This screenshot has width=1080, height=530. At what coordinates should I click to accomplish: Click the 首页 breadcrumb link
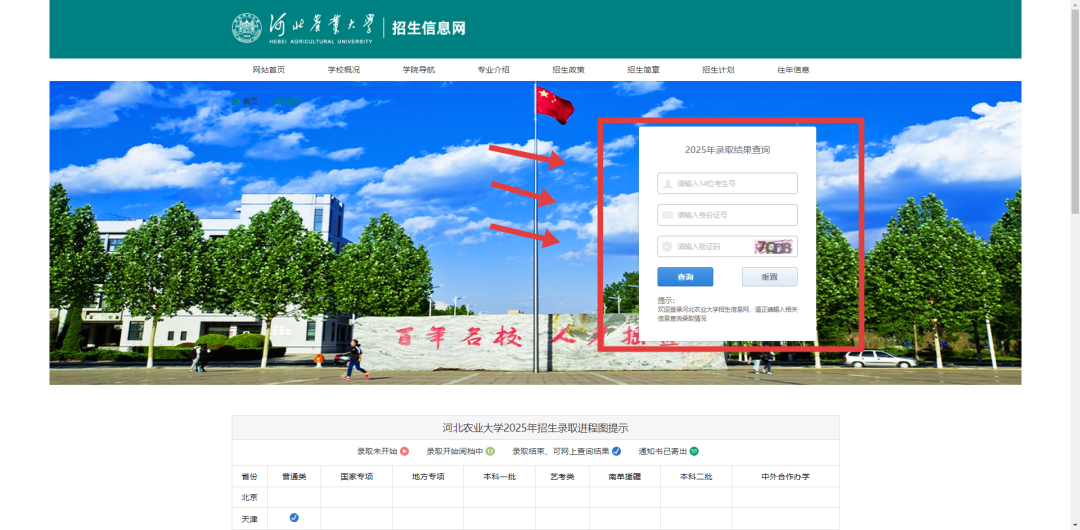pos(249,101)
